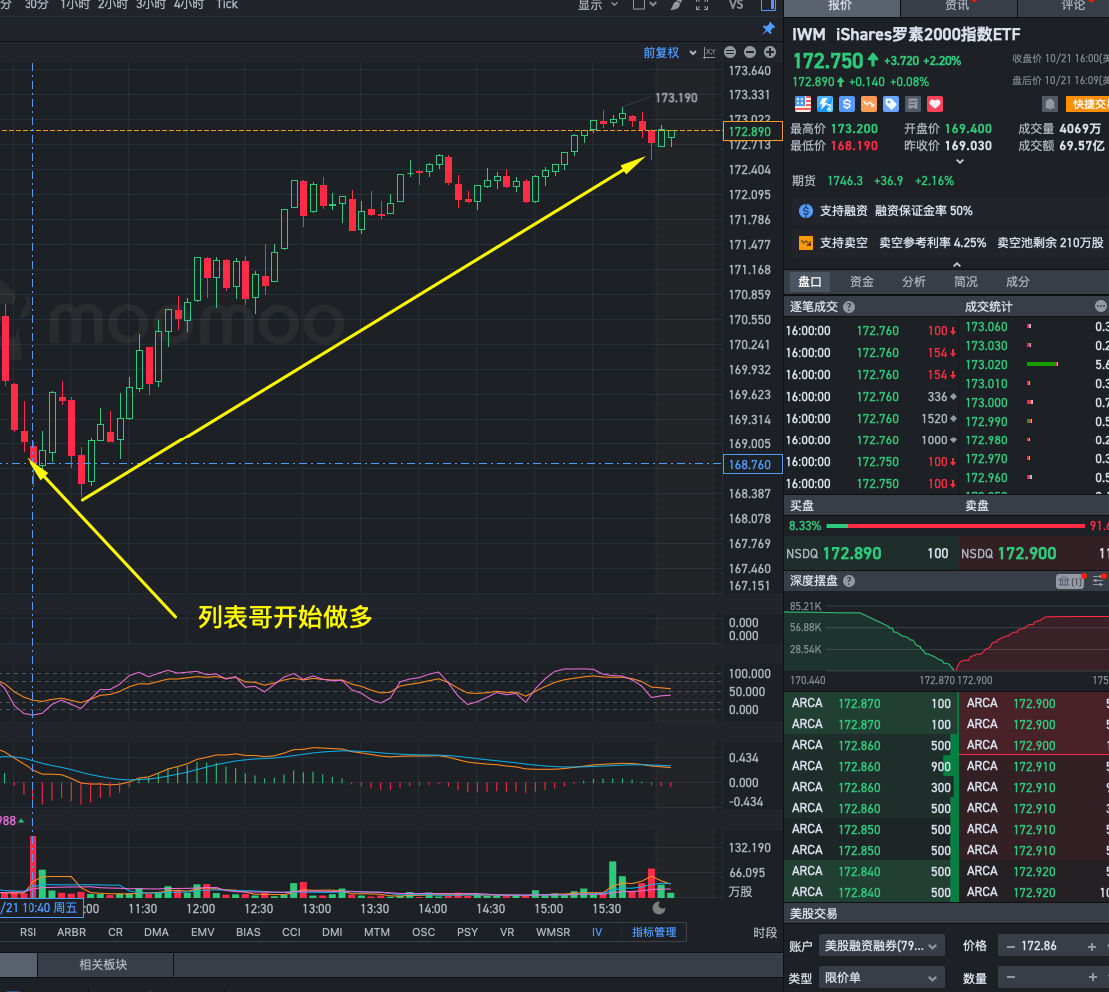Open the 相关板块 tab
The height and width of the screenshot is (992, 1109).
click(x=103, y=964)
